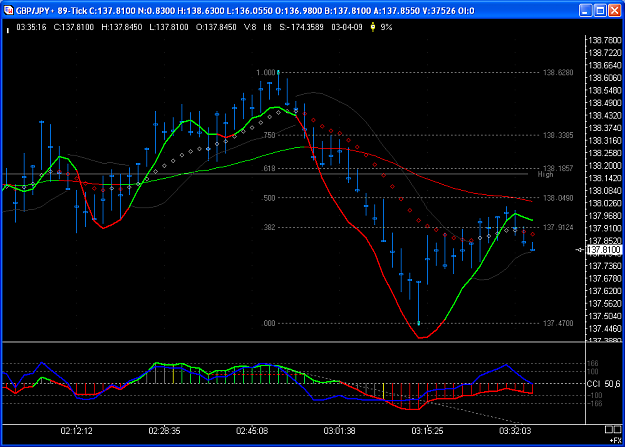625x447 pixels.
Task: Click the CCI 50.6 indicator label
Action: point(603,384)
